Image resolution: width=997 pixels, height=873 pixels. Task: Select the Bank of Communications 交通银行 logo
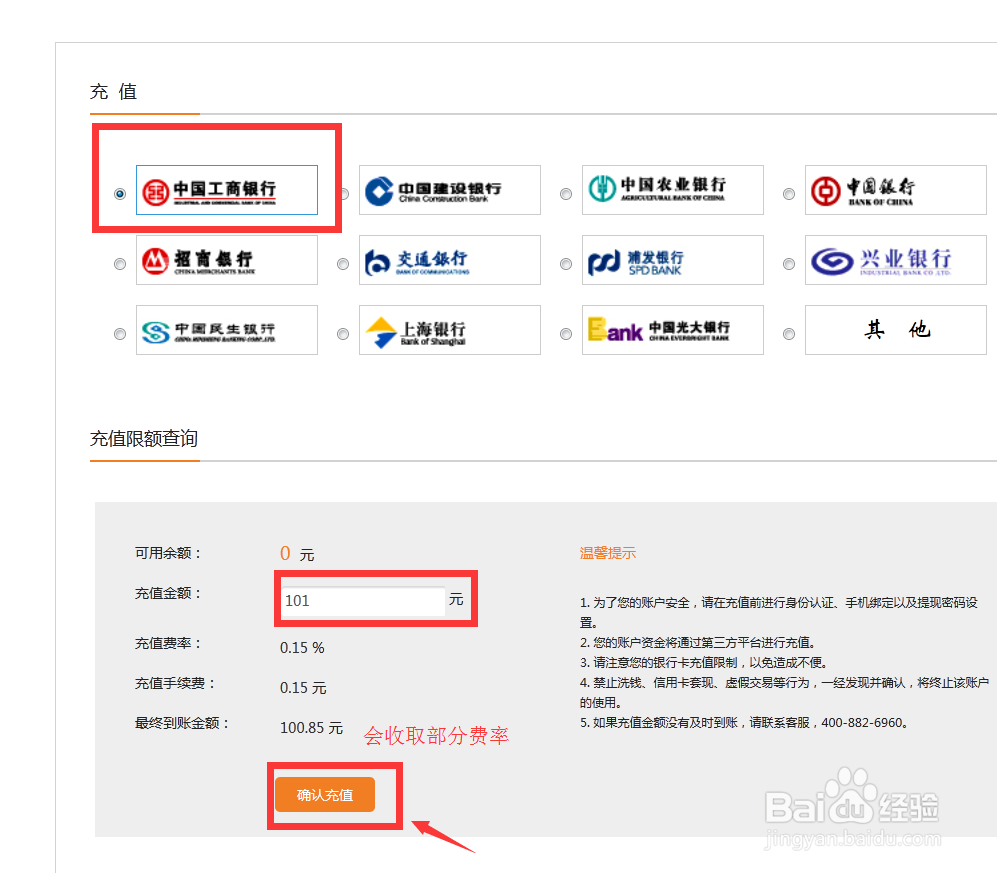450,260
